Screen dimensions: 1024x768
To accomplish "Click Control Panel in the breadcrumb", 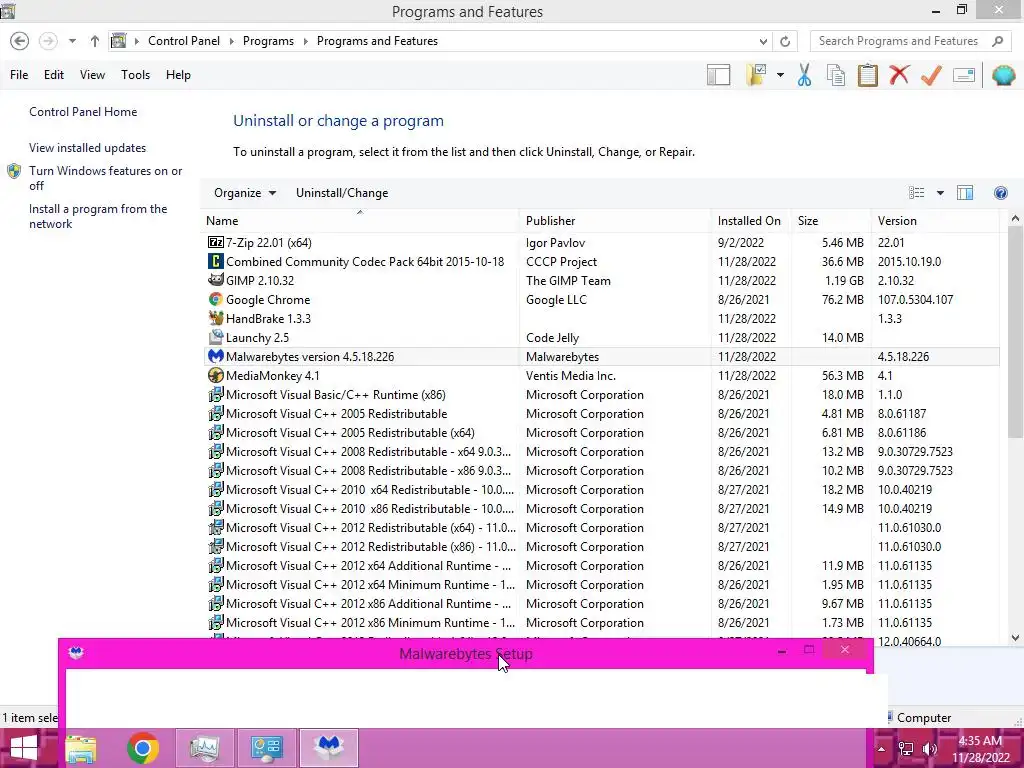I will pos(184,41).
